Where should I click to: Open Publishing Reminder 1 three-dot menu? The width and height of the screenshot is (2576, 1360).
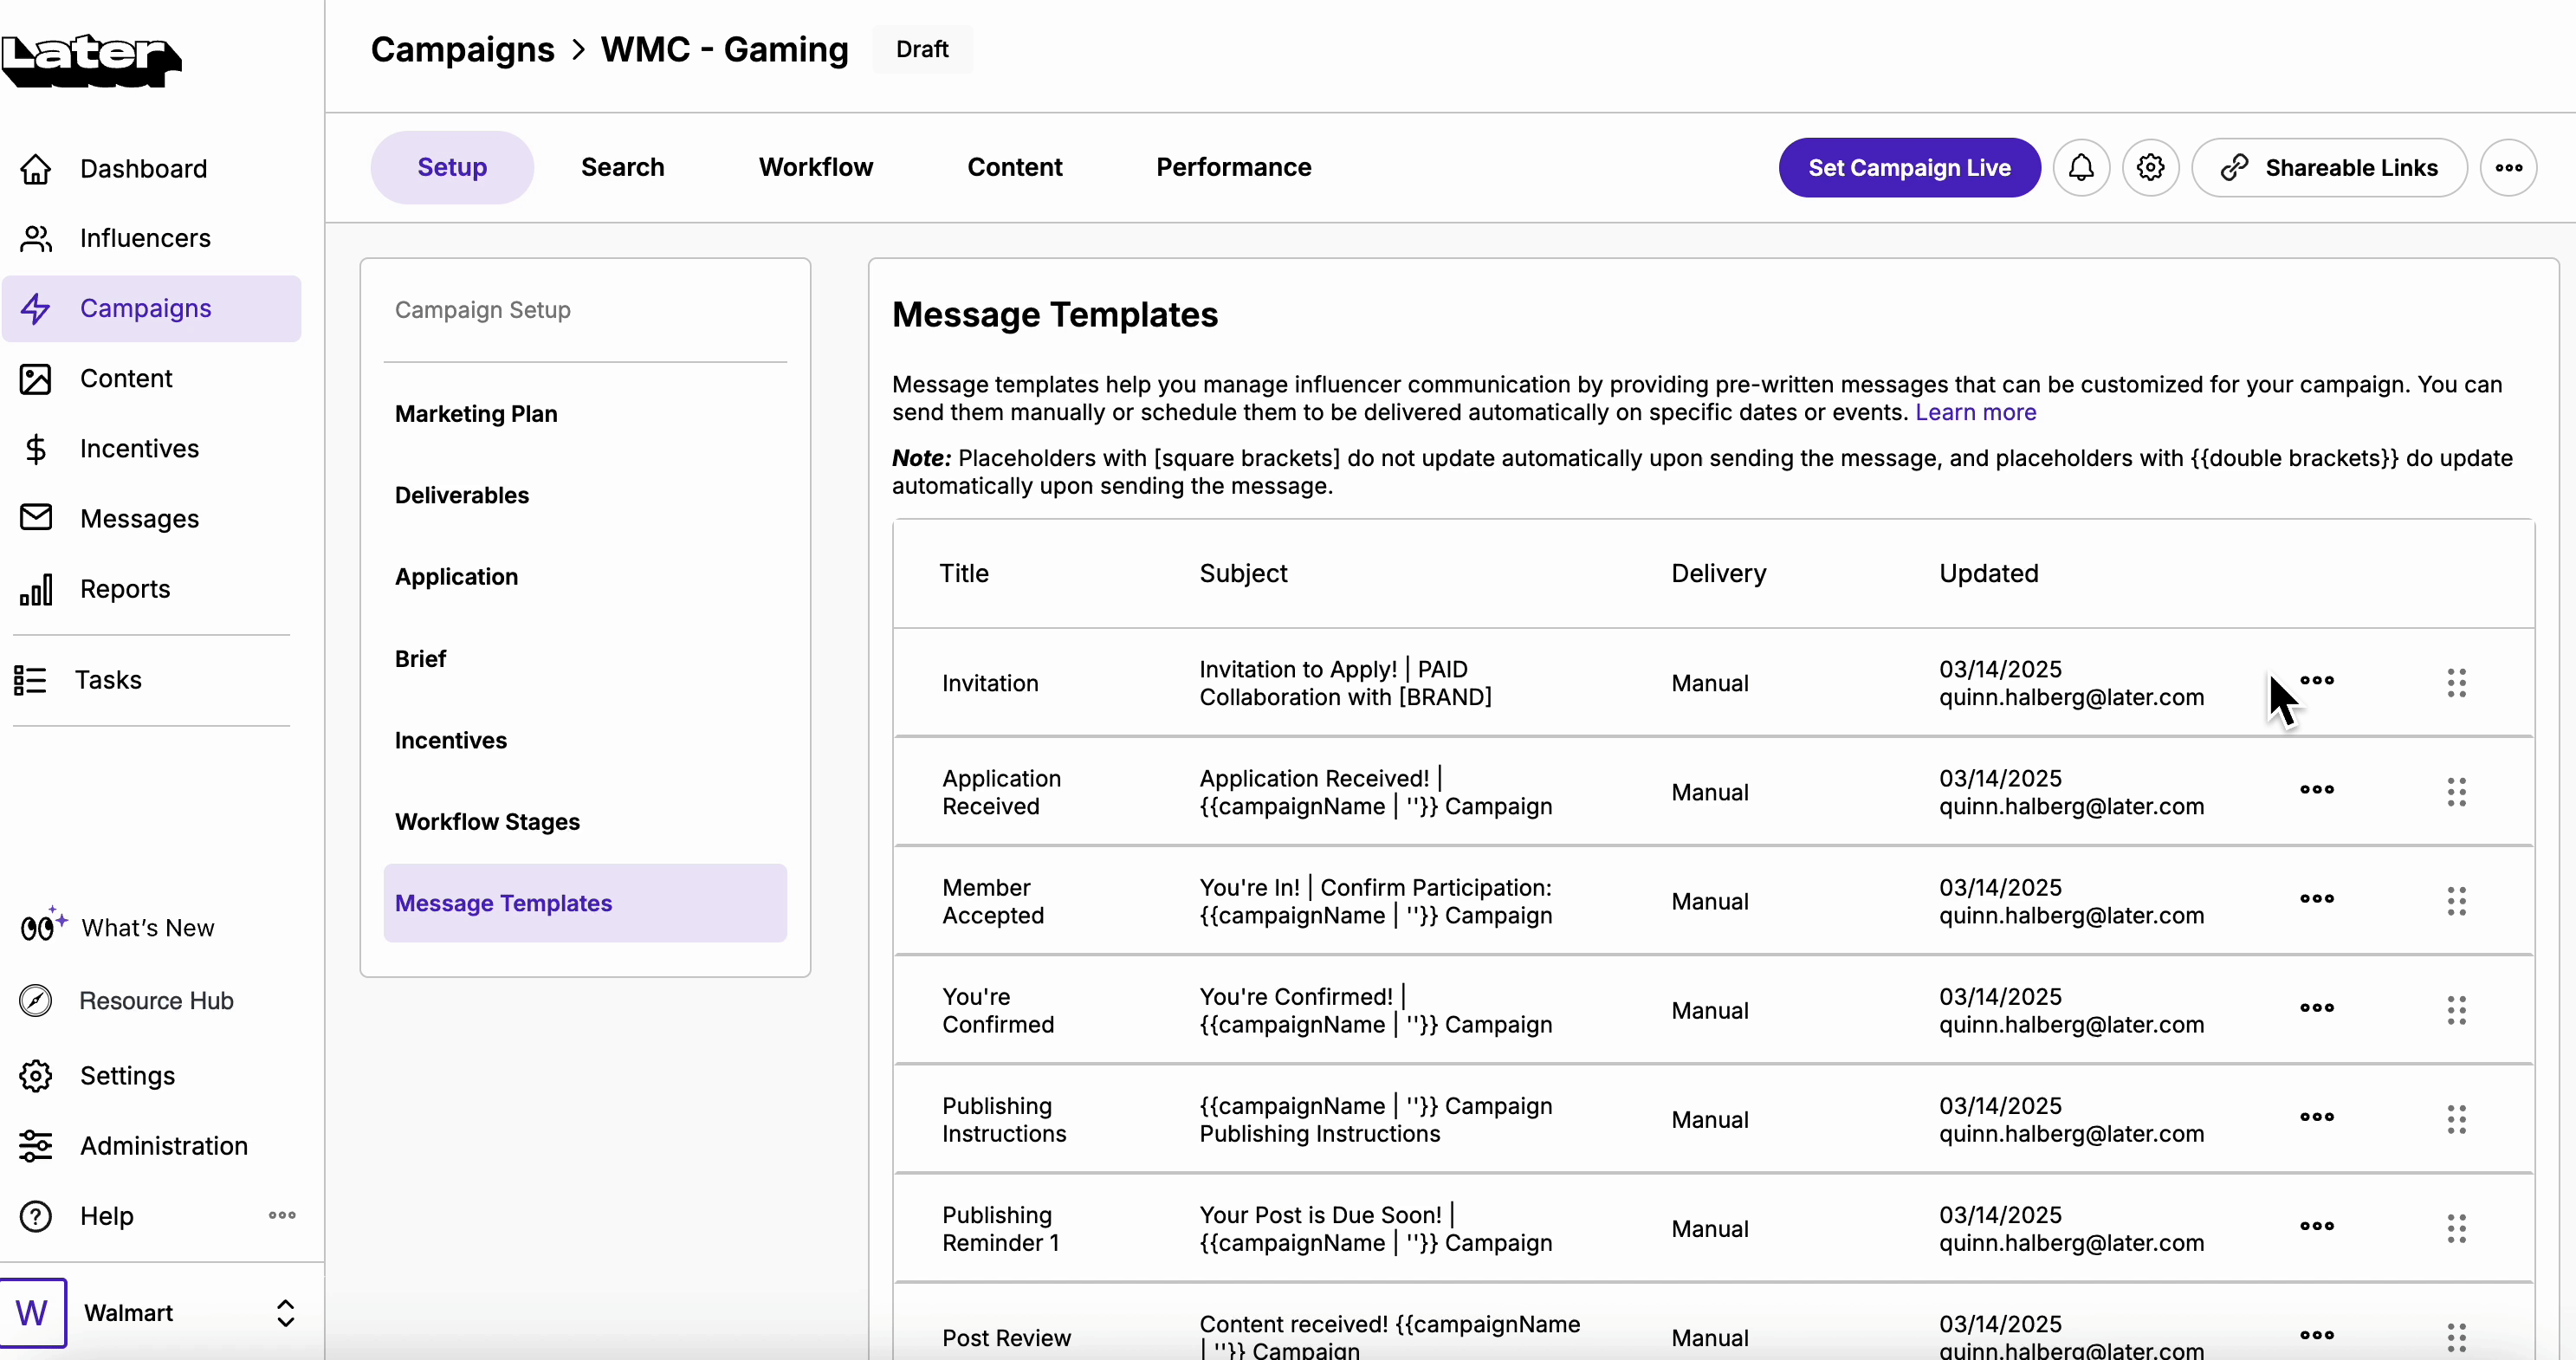coord(2316,1226)
